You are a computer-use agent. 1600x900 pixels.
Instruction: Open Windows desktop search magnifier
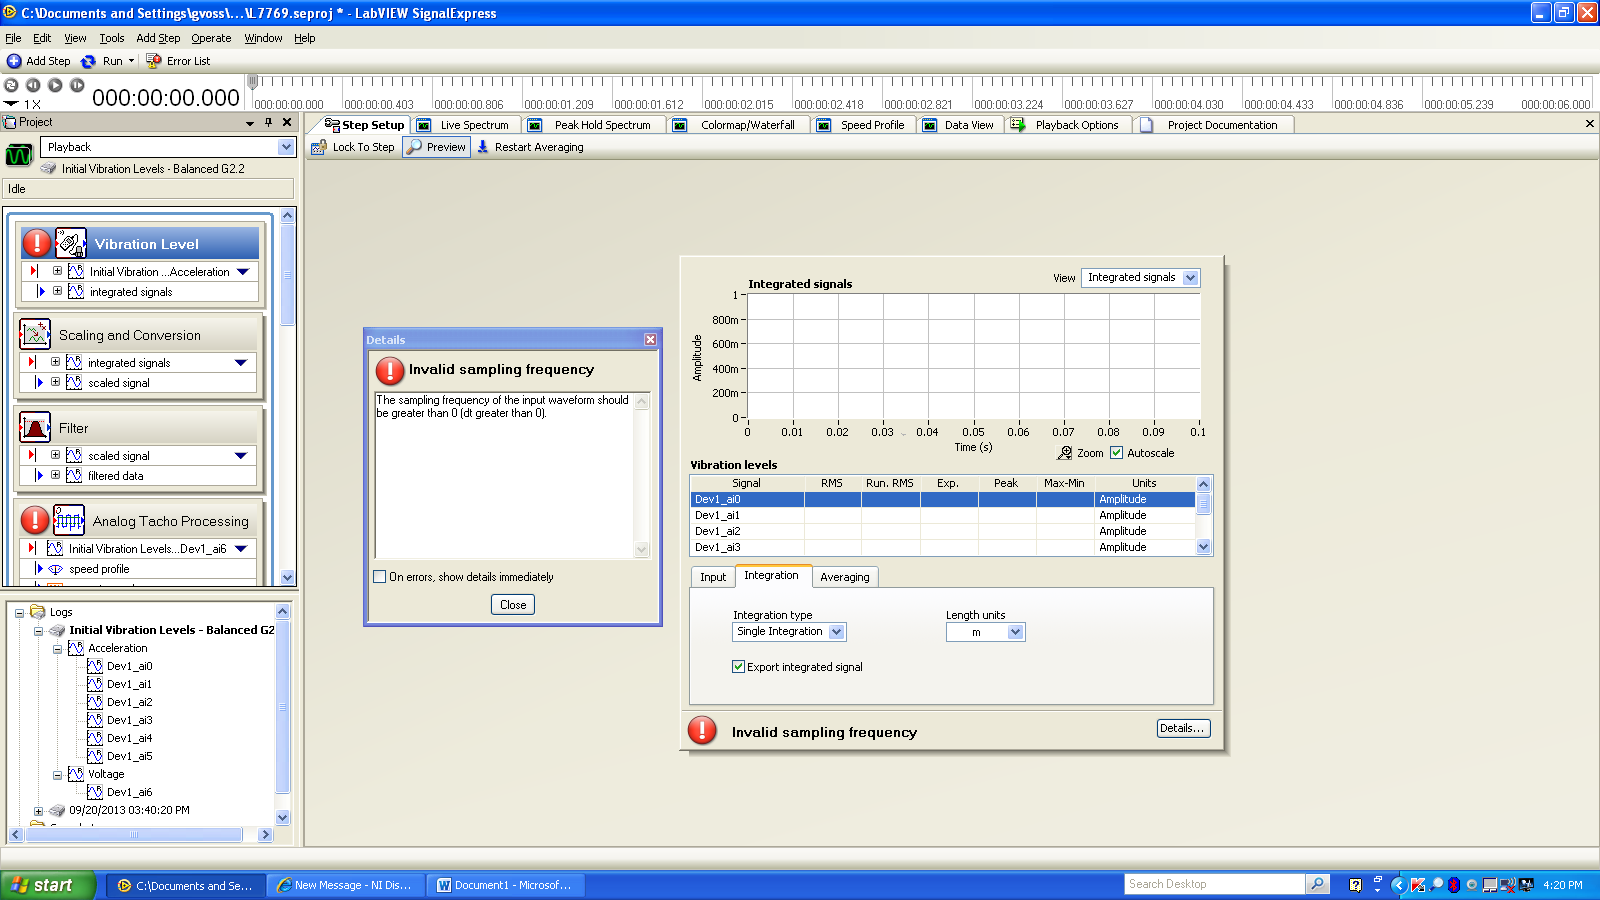point(1318,884)
